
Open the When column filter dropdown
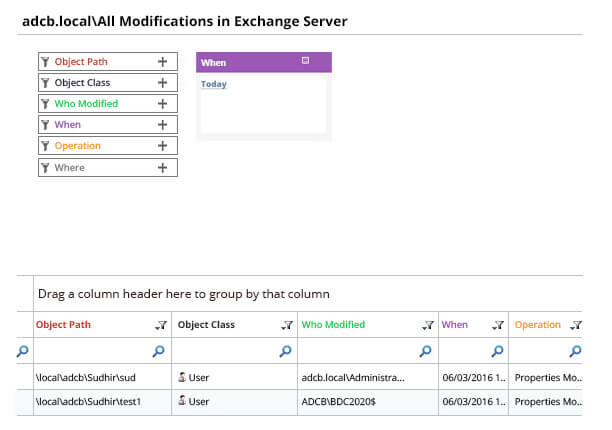pyautogui.click(x=498, y=325)
